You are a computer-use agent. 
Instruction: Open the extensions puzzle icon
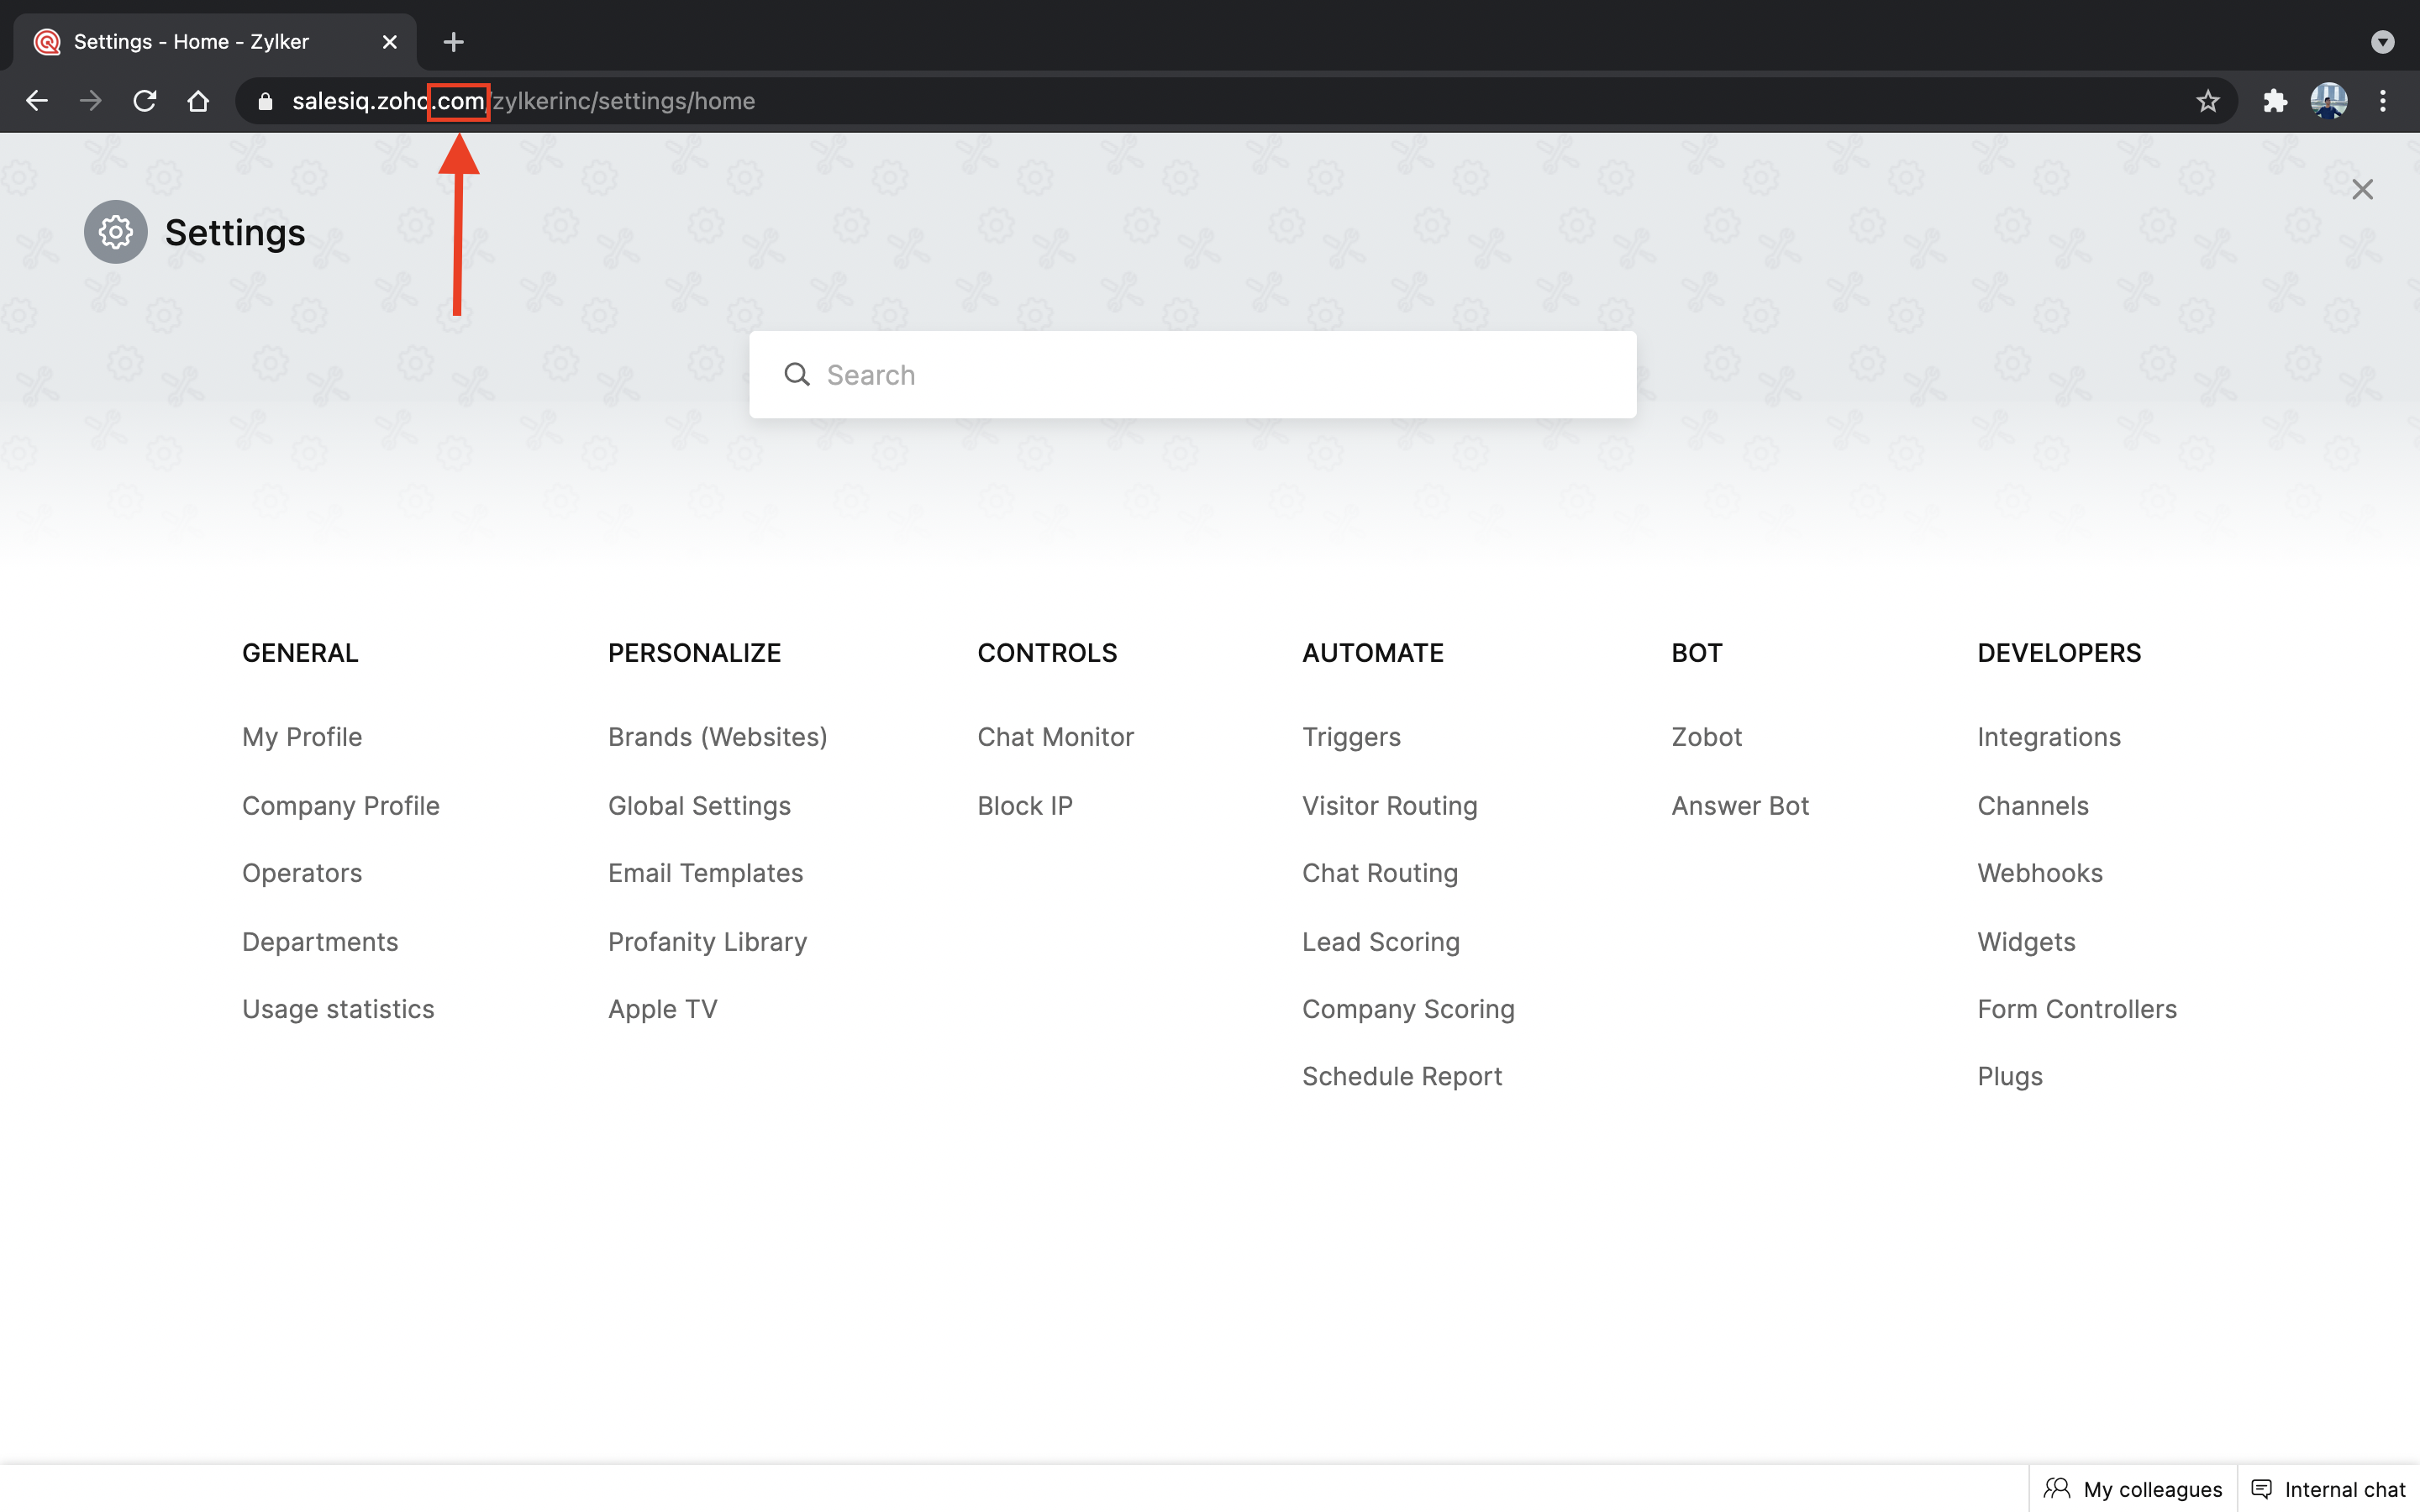tap(2275, 101)
